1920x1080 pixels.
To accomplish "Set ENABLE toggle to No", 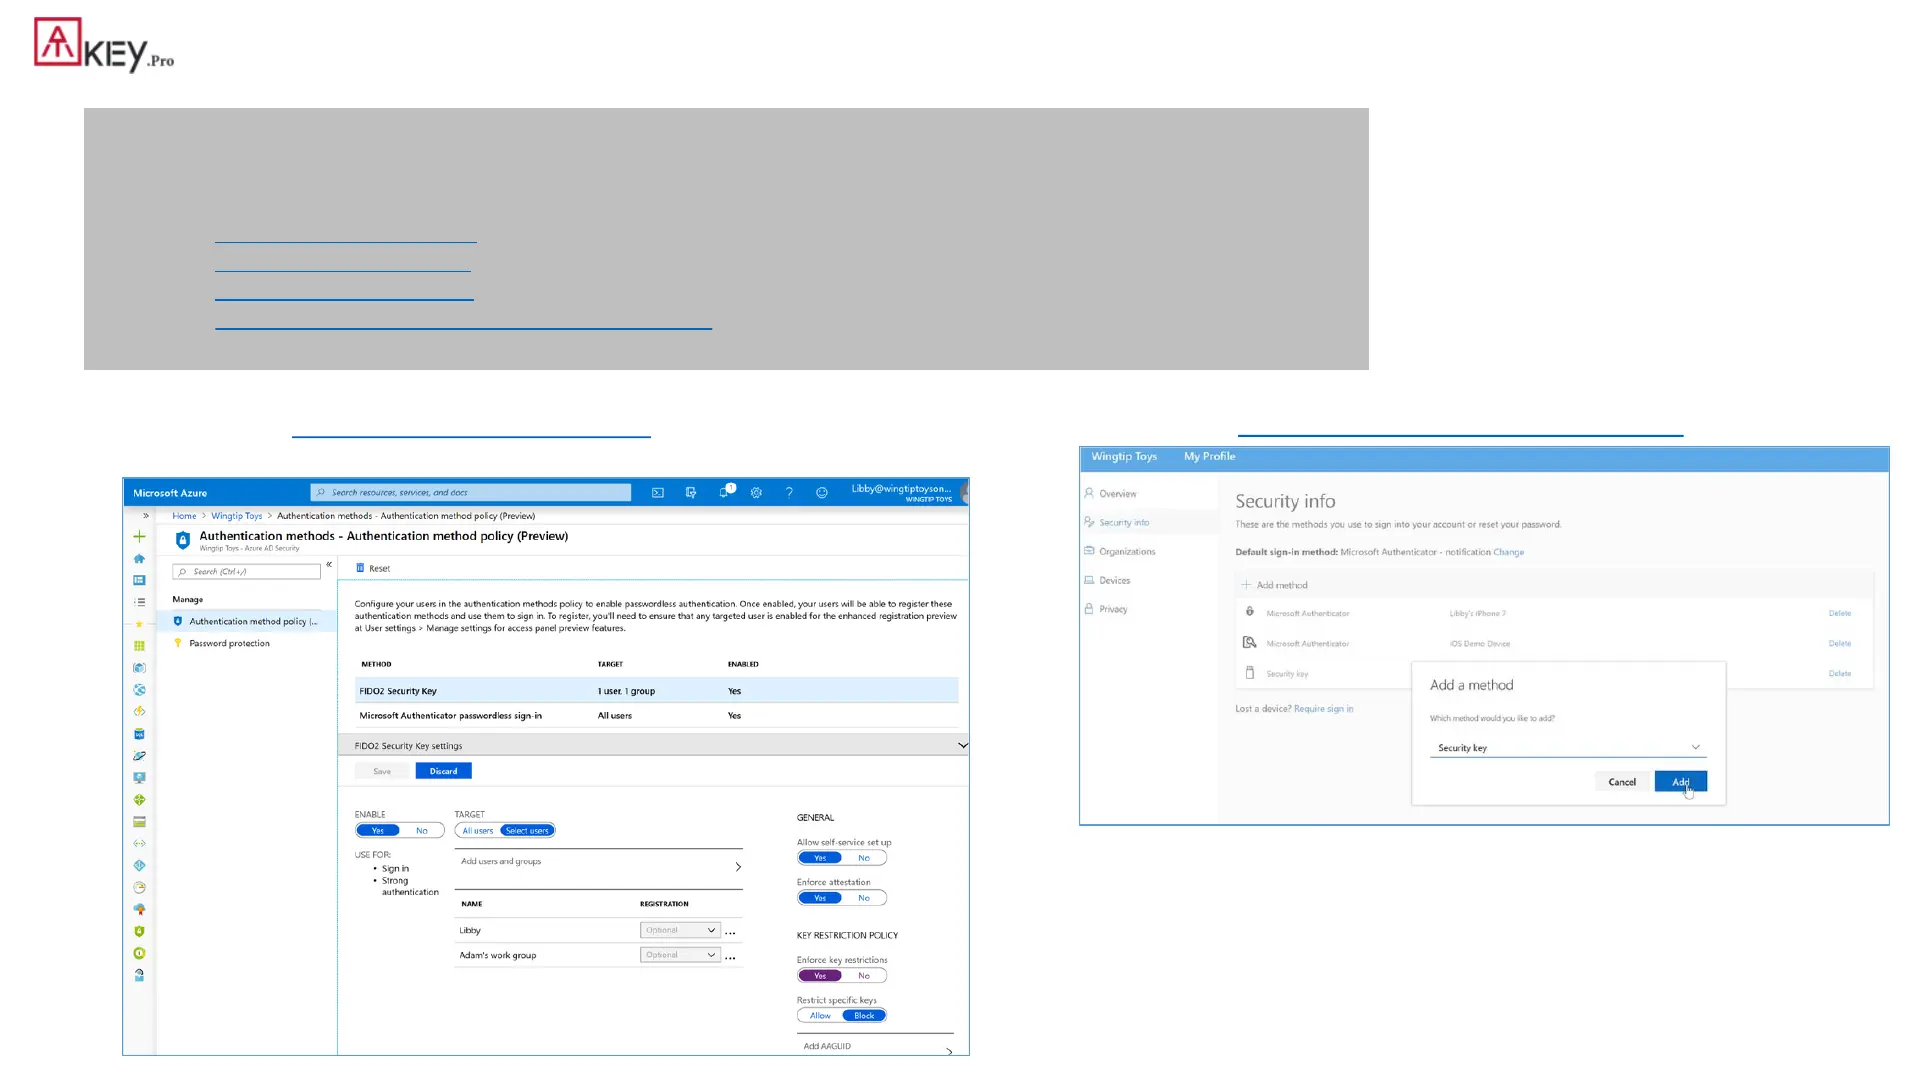I will point(422,831).
